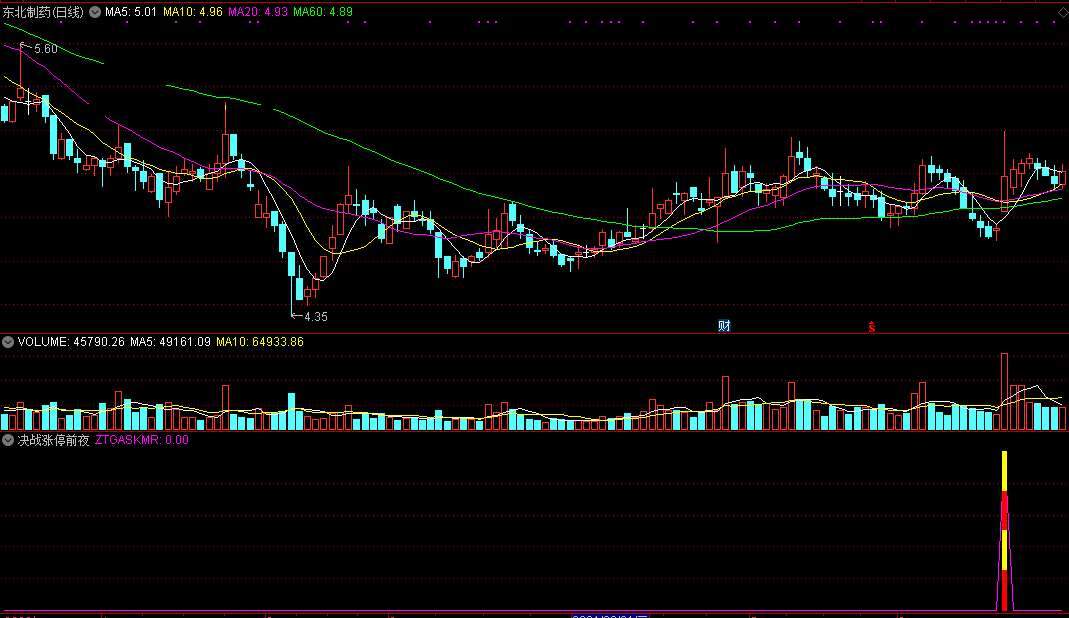Select the MA5: 5.01 moving average label
This screenshot has width=1069, height=618.
(x=131, y=12)
